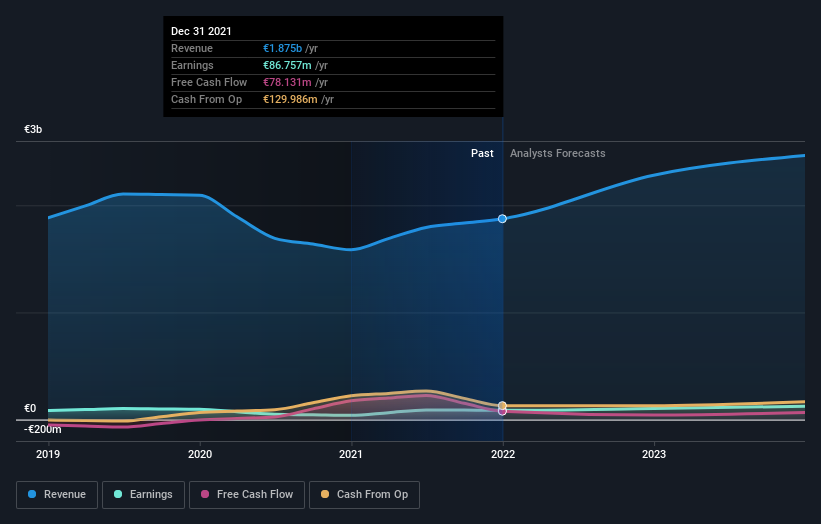The height and width of the screenshot is (524, 821).
Task: Click the Earnings label in tooltip
Action: [192, 65]
